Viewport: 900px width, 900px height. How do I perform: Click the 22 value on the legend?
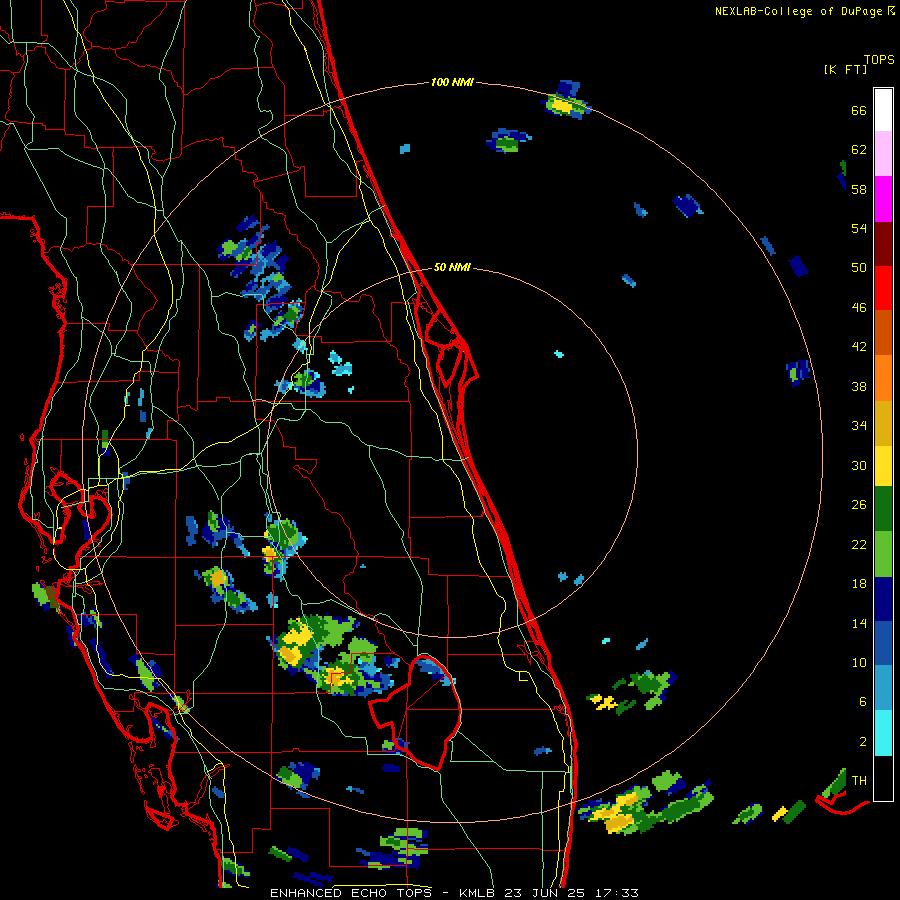[859, 544]
